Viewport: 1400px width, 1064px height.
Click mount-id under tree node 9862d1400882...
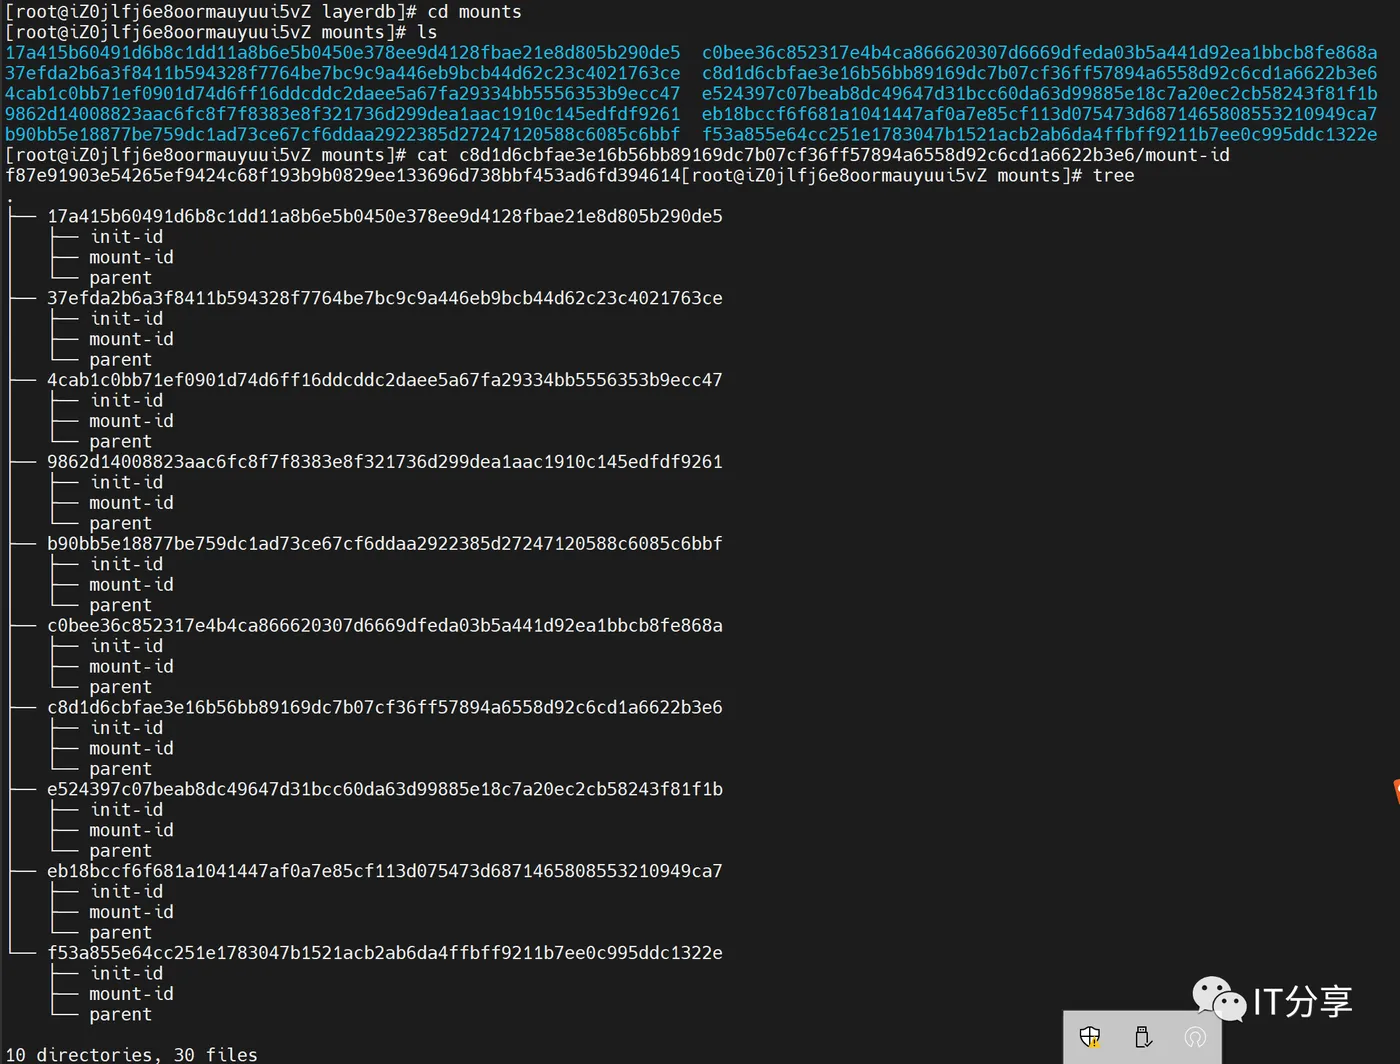click(x=131, y=503)
